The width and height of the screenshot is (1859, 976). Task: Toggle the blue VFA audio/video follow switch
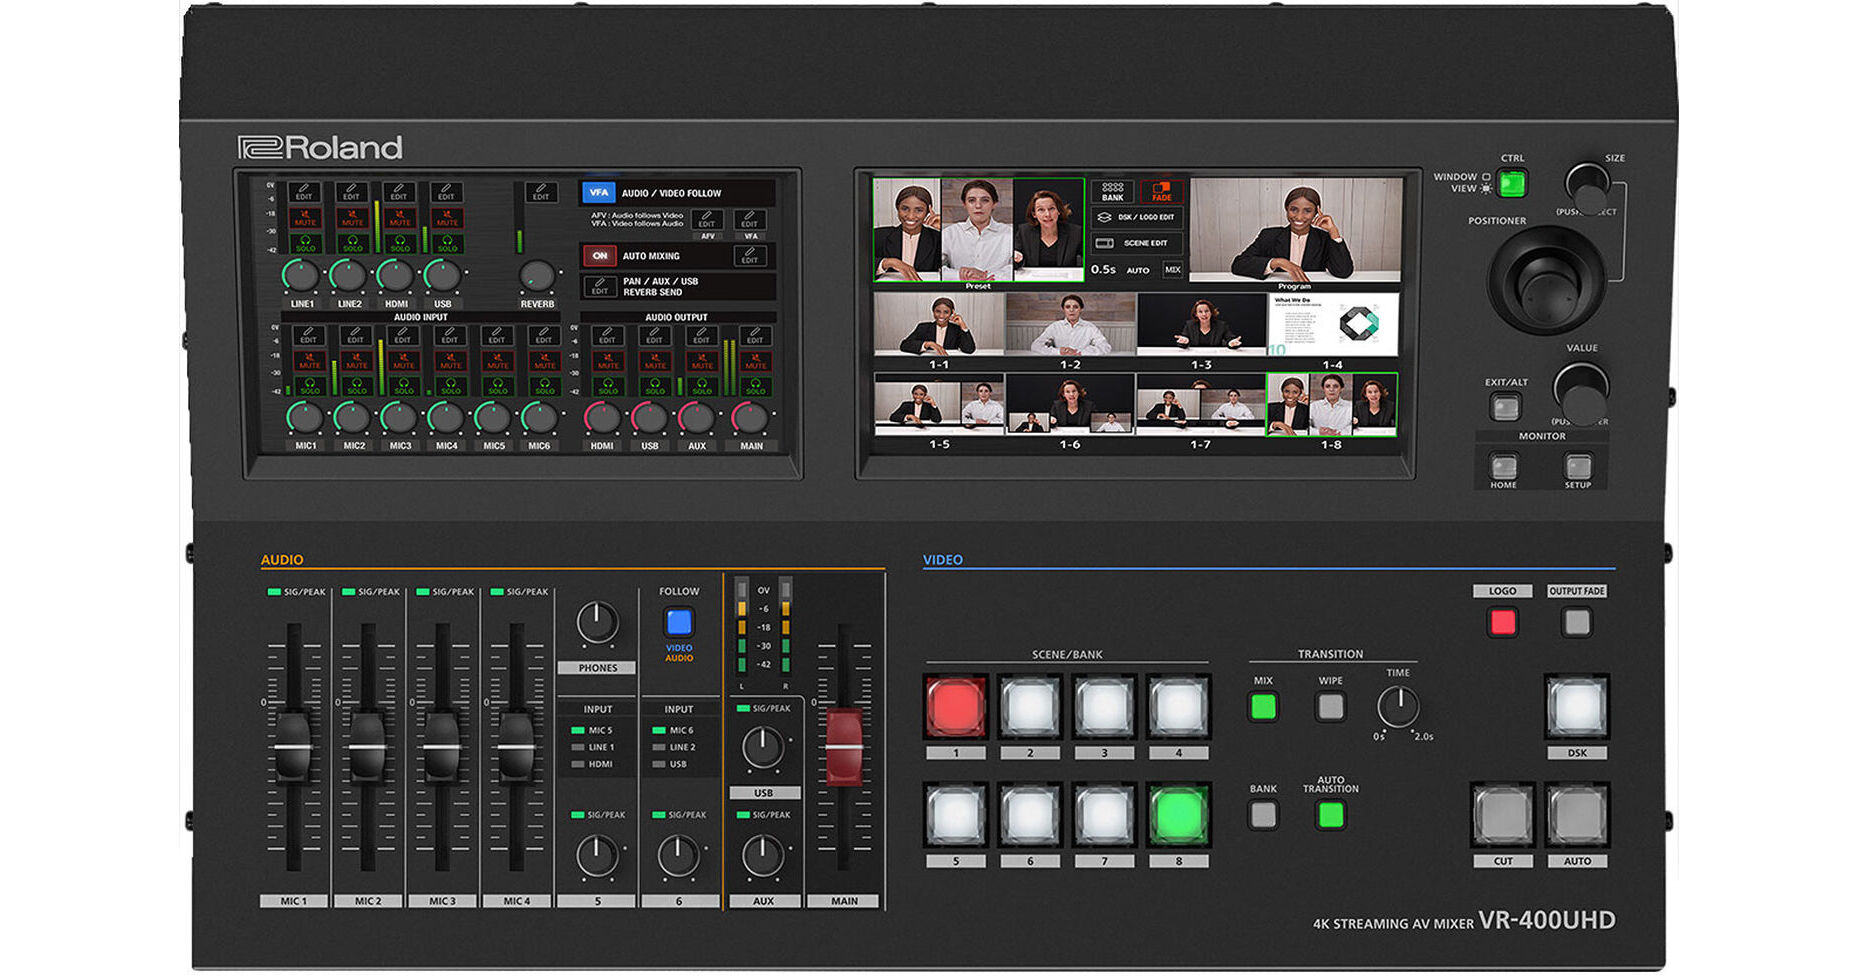coord(598,193)
